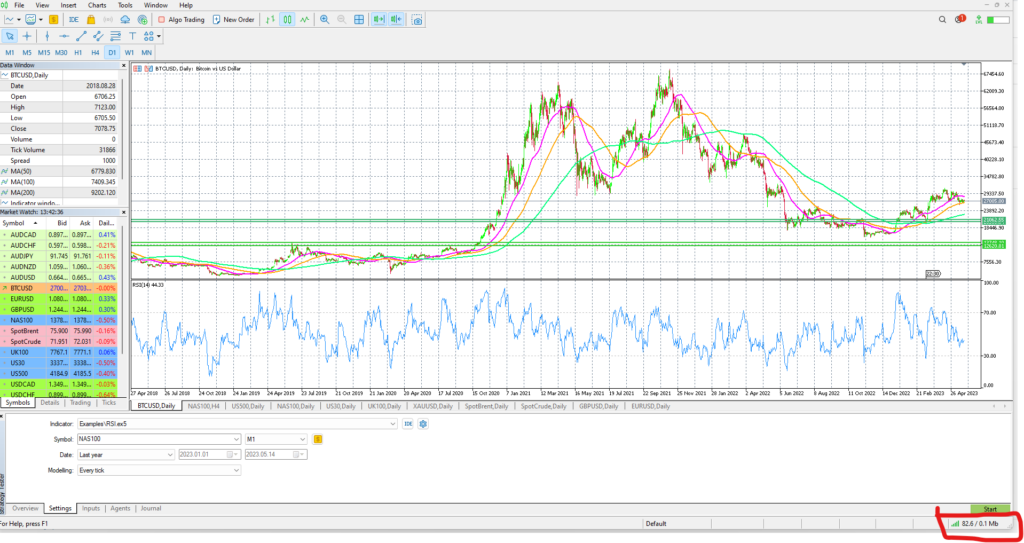This screenshot has height=543, width=1024.
Task: Open the Inputs tab in Strategy Tester
Action: point(91,508)
